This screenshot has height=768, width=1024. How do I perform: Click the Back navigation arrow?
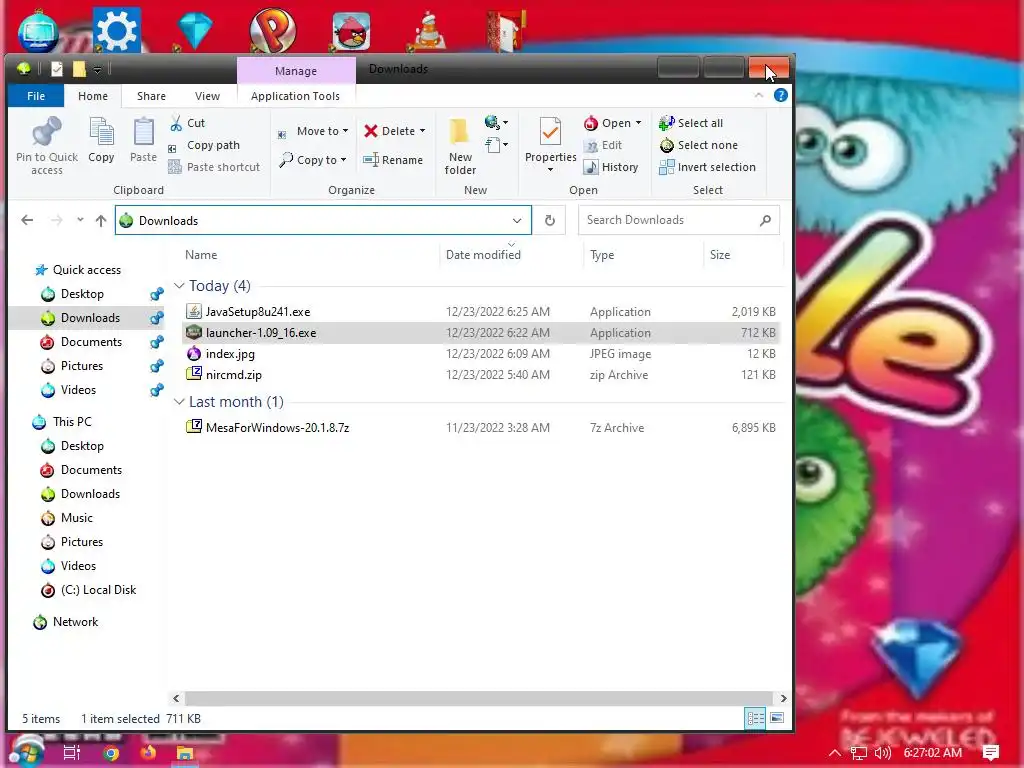tap(27, 221)
